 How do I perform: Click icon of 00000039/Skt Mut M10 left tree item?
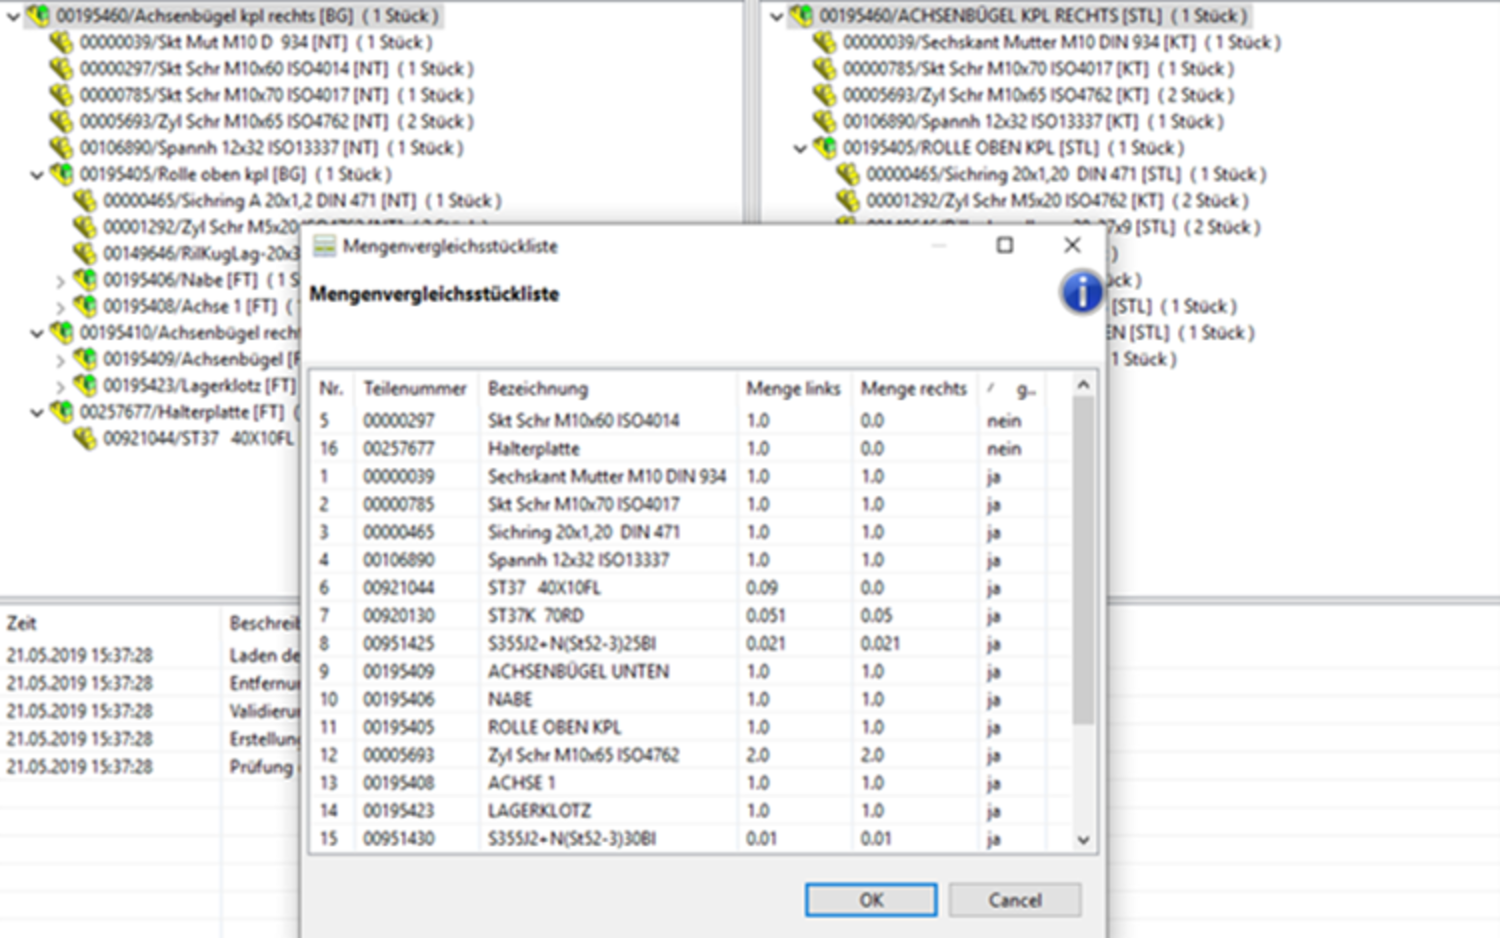tap(61, 42)
